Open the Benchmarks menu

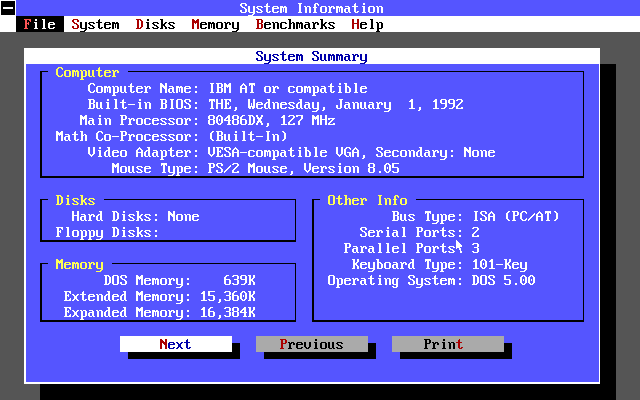[x=296, y=24]
